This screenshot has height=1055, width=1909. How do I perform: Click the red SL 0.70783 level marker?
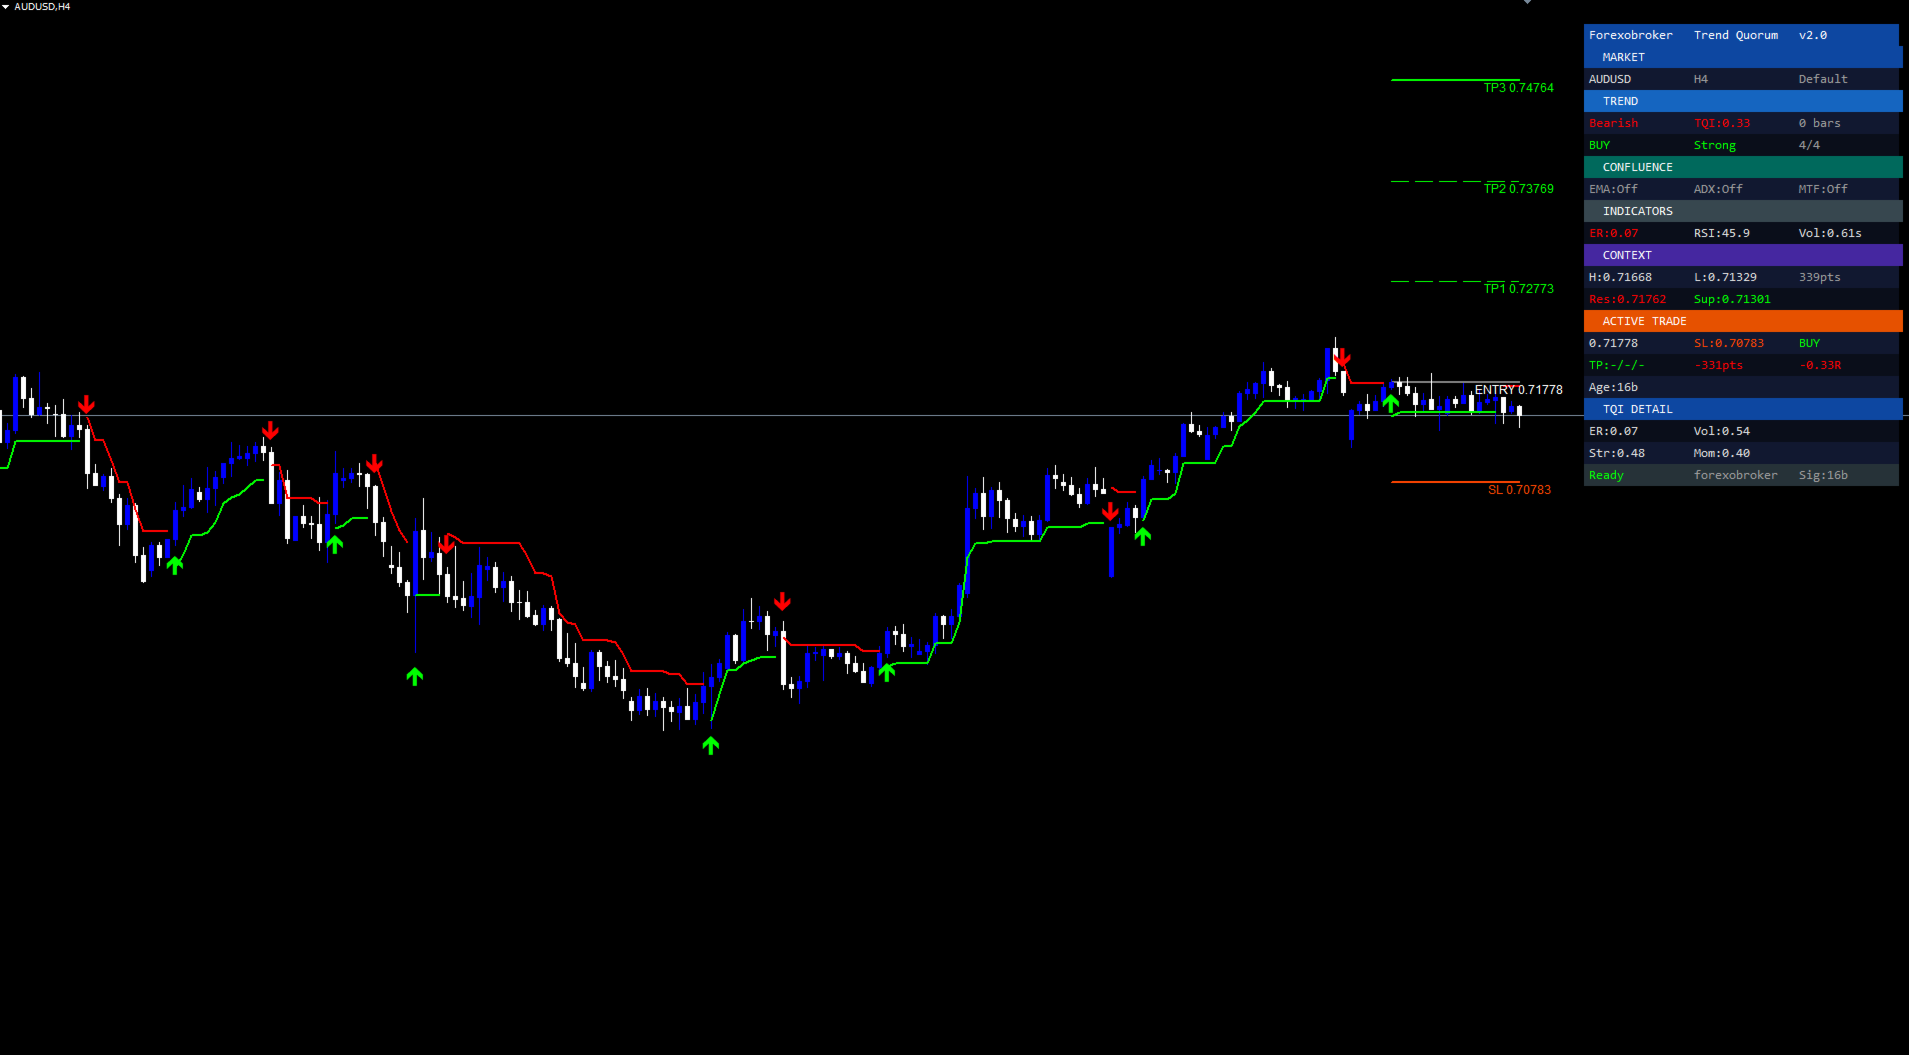click(x=1519, y=490)
